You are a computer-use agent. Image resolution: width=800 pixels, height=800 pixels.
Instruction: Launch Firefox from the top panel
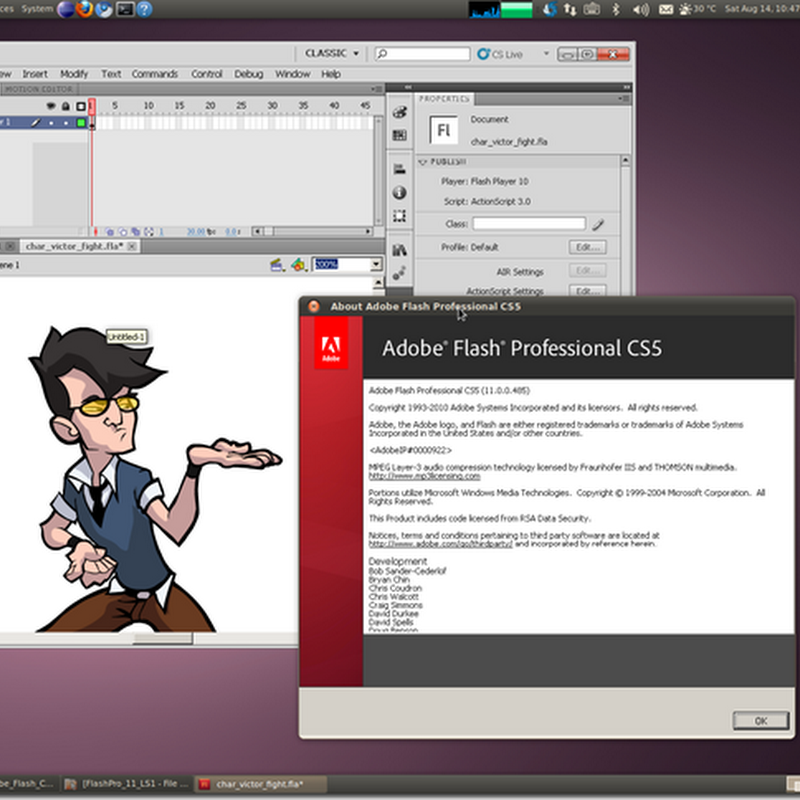tap(84, 9)
